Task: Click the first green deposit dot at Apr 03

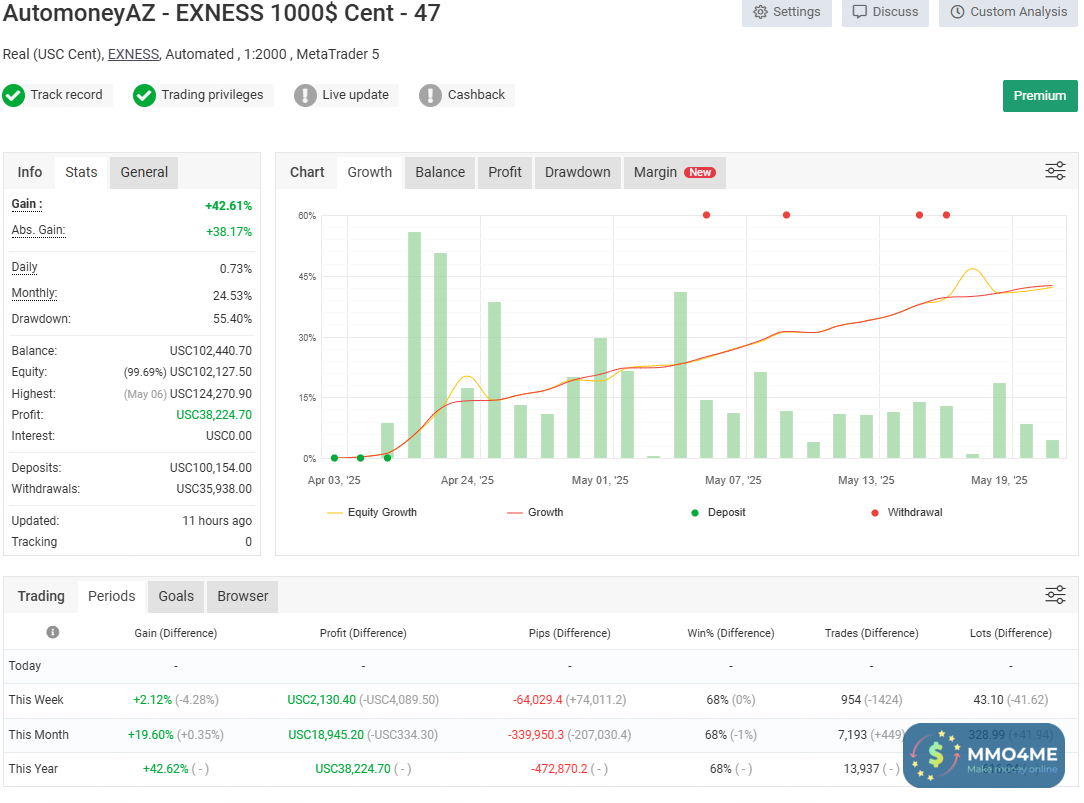Action: (x=335, y=458)
